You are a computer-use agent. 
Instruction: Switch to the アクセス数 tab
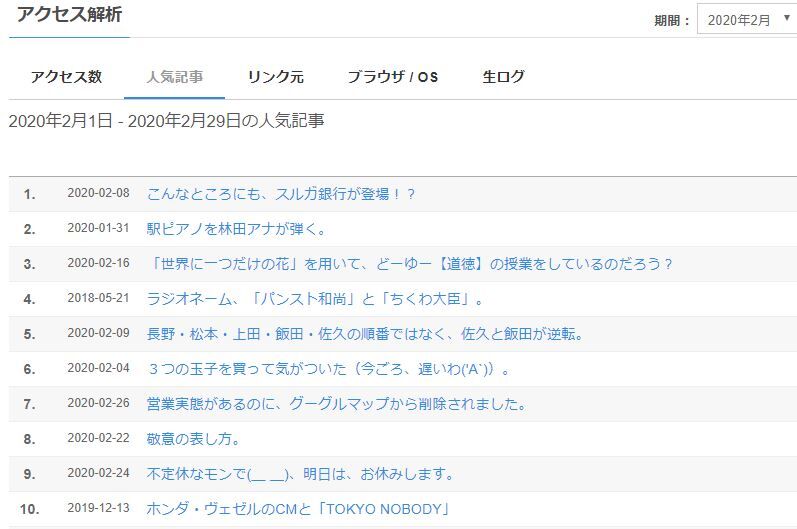click(x=67, y=77)
